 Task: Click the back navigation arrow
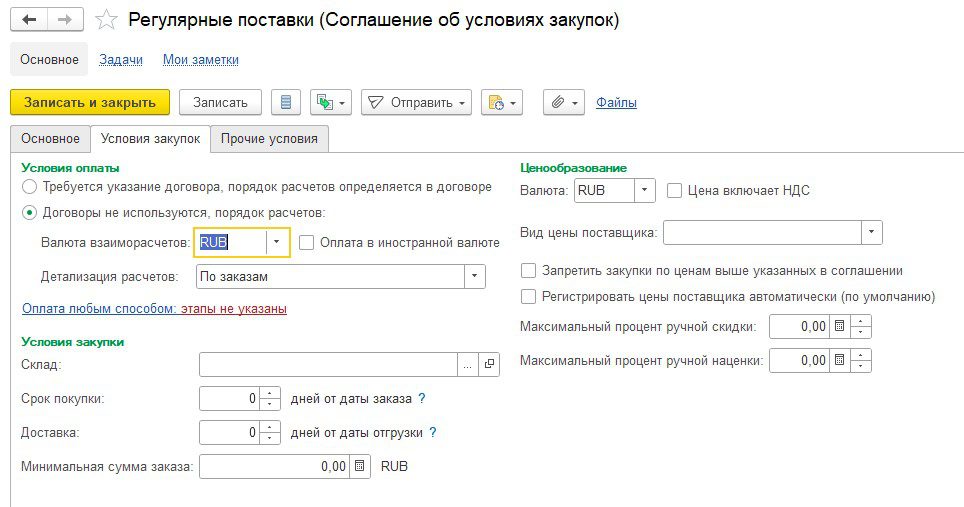coord(29,20)
